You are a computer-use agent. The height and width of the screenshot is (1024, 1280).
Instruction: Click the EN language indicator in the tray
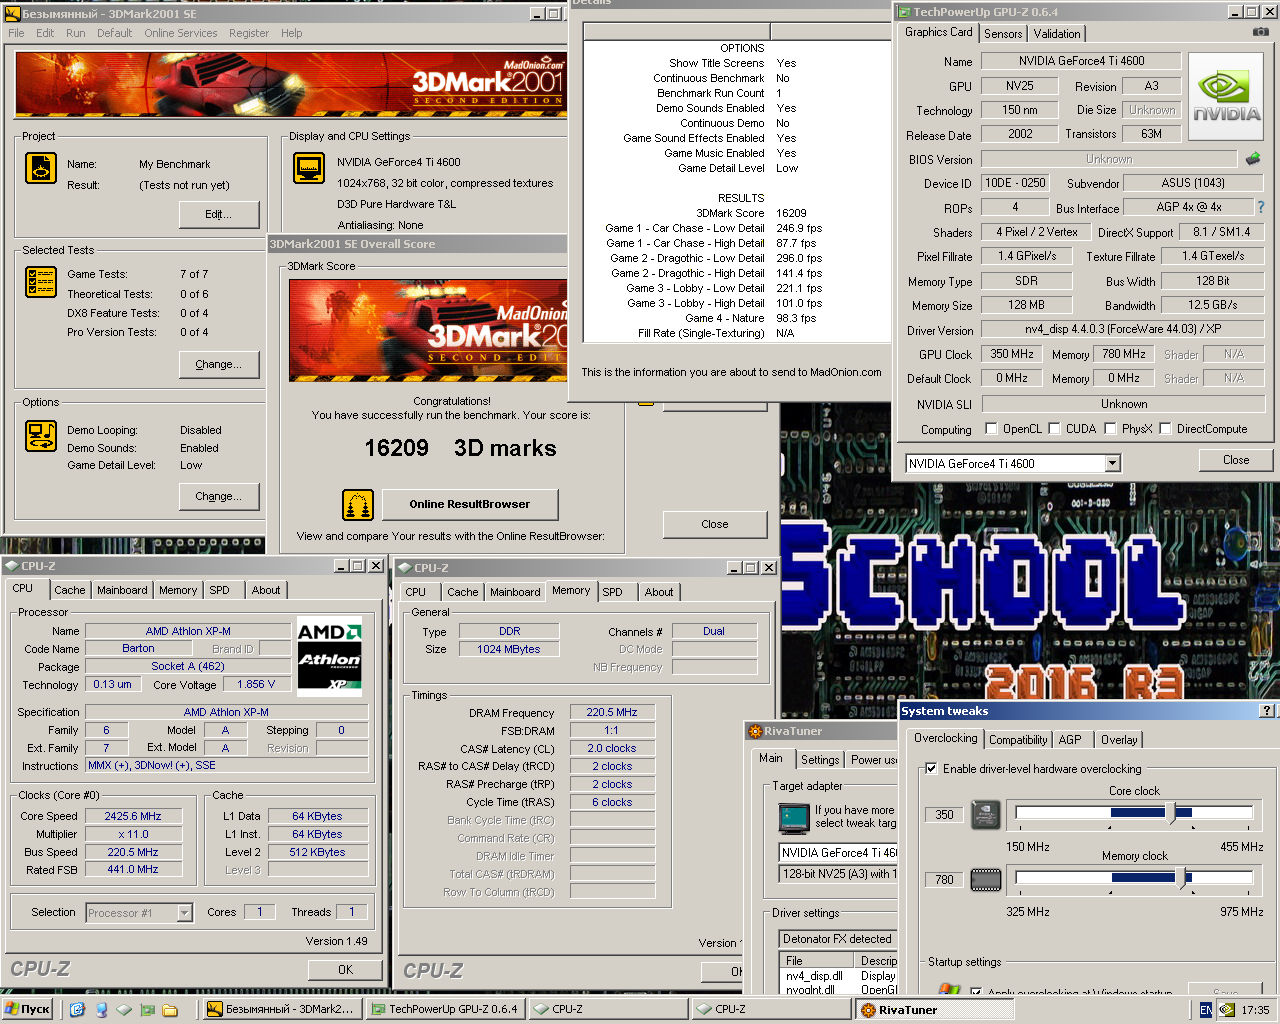coord(1206,1010)
